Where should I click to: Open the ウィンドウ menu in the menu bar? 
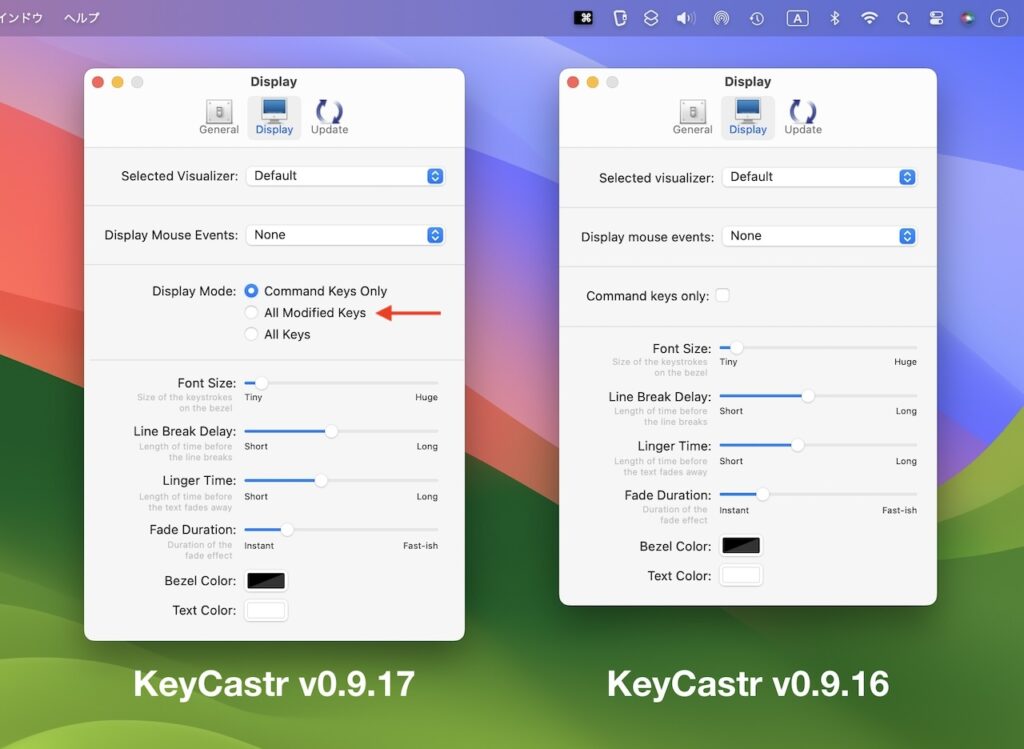click(22, 17)
